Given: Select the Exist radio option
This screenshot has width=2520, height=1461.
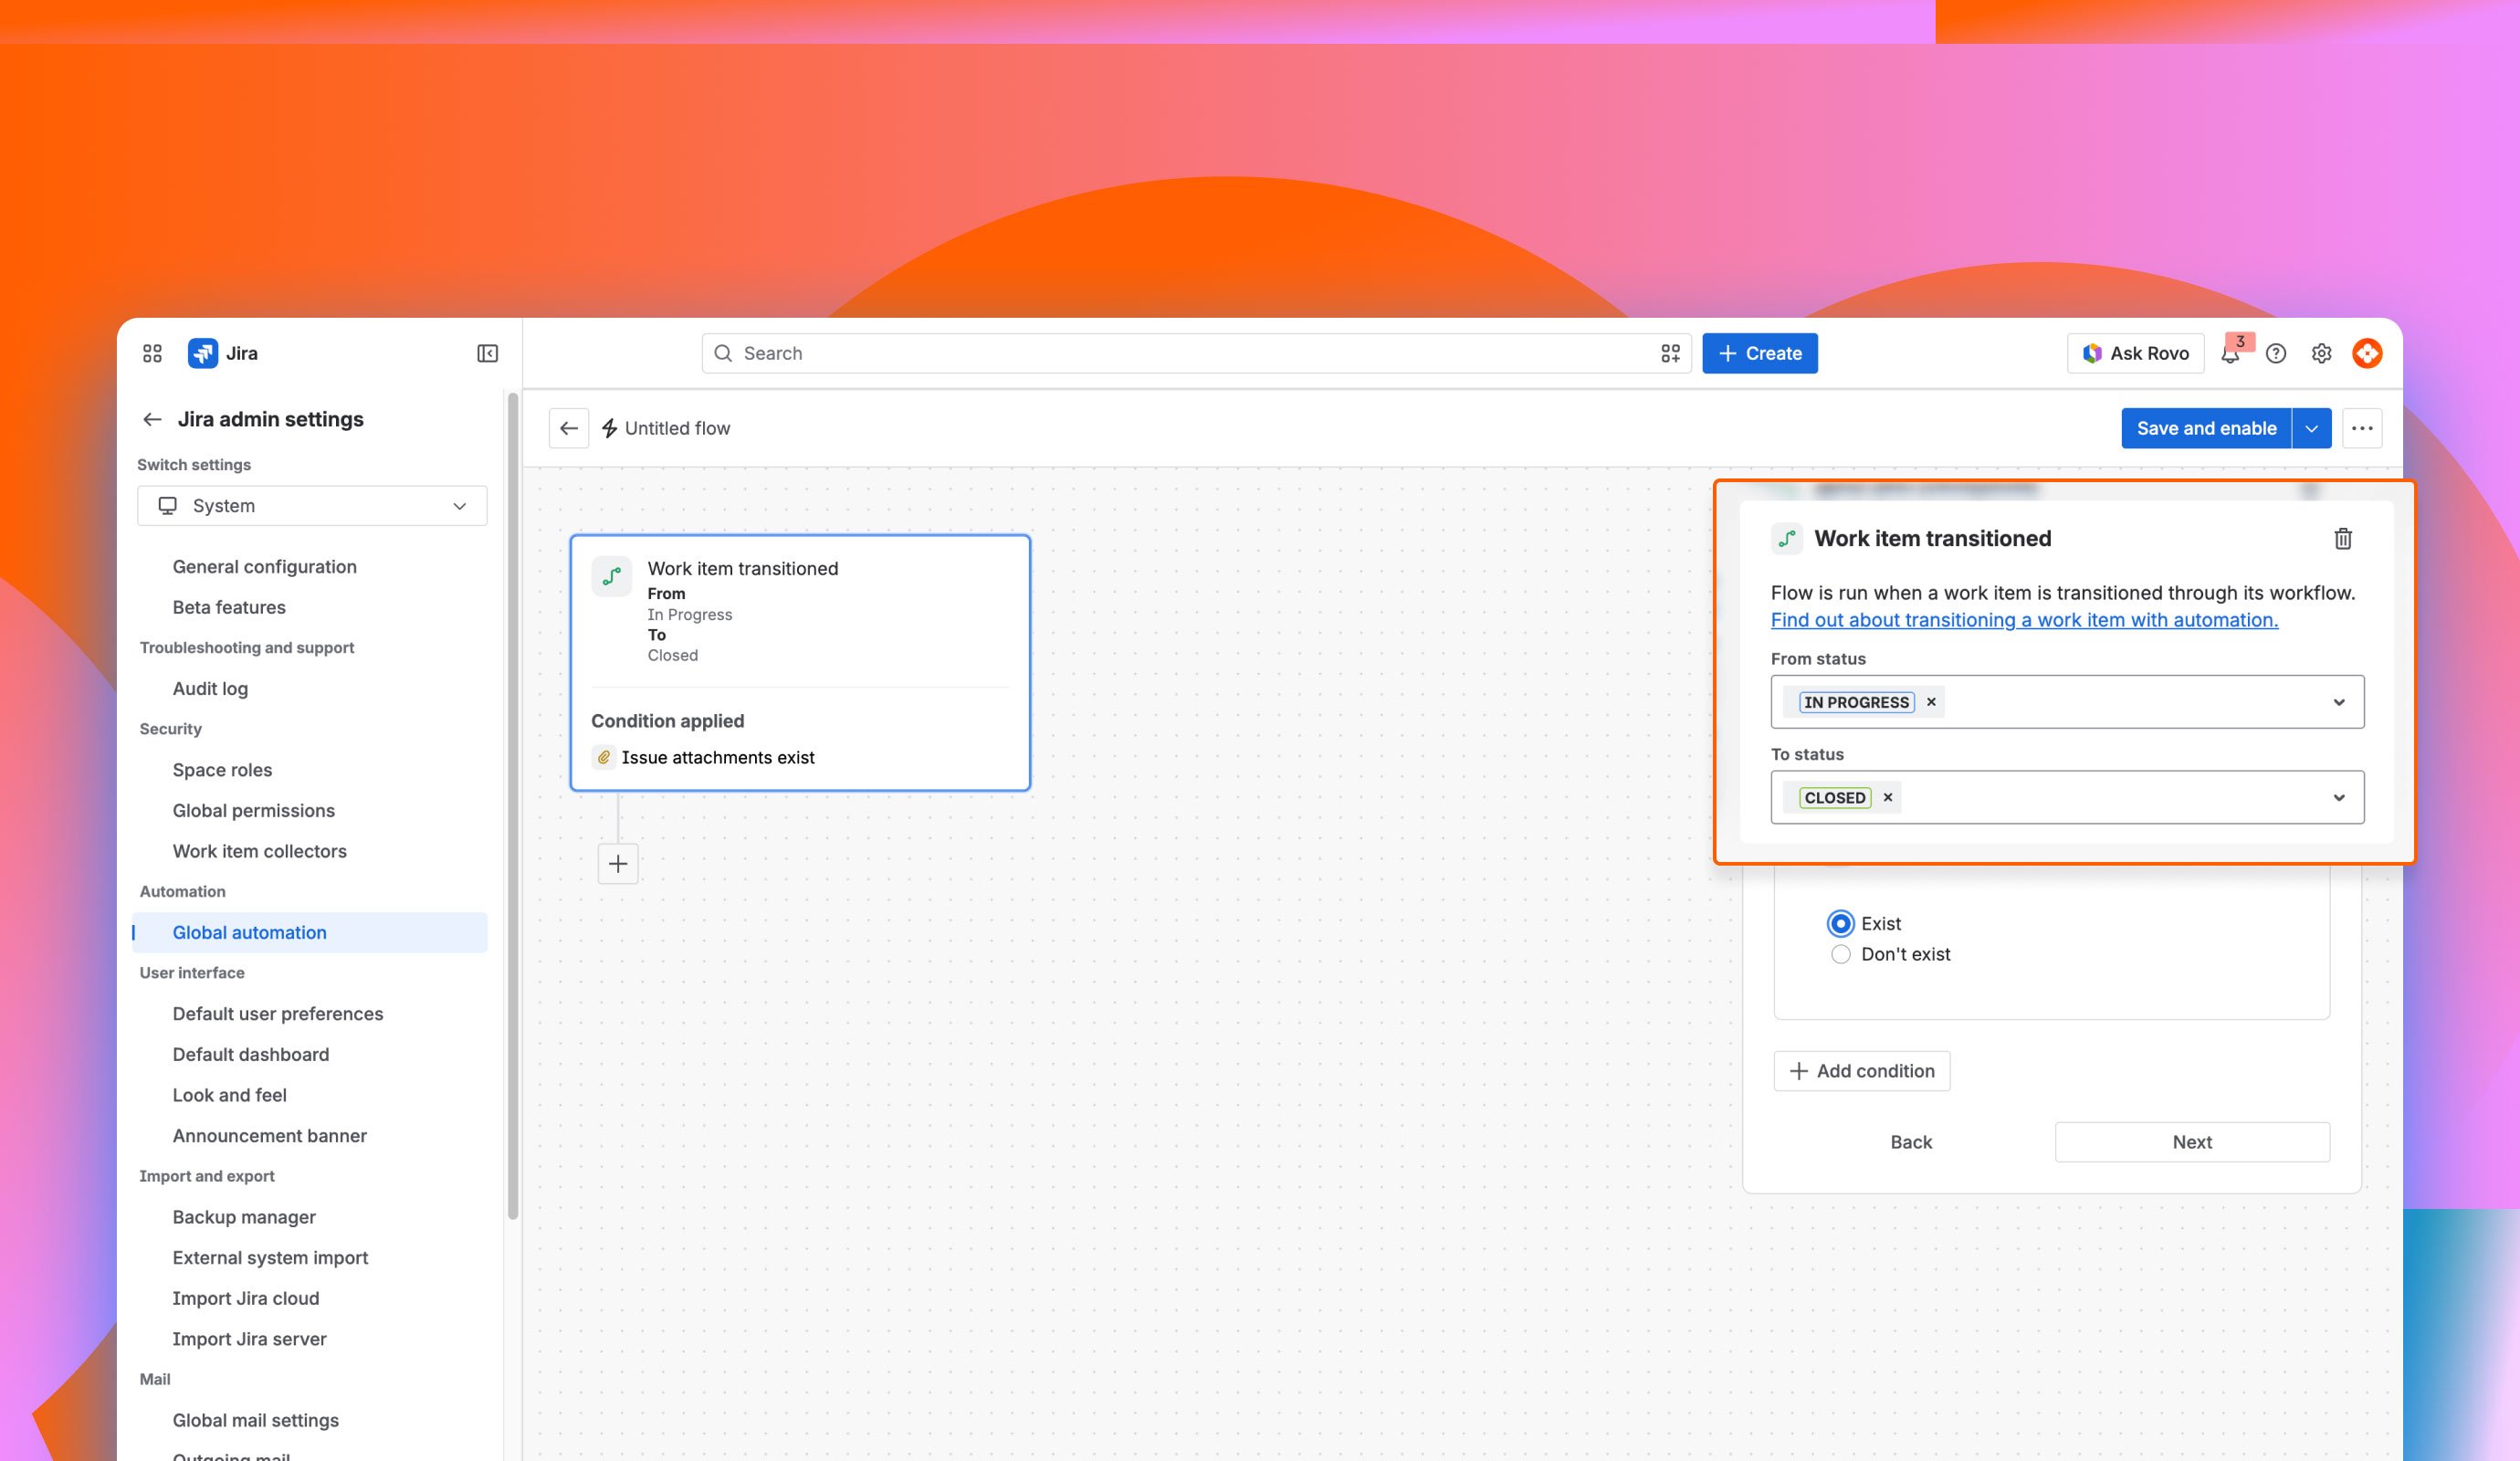Looking at the screenshot, I should click(1840, 923).
